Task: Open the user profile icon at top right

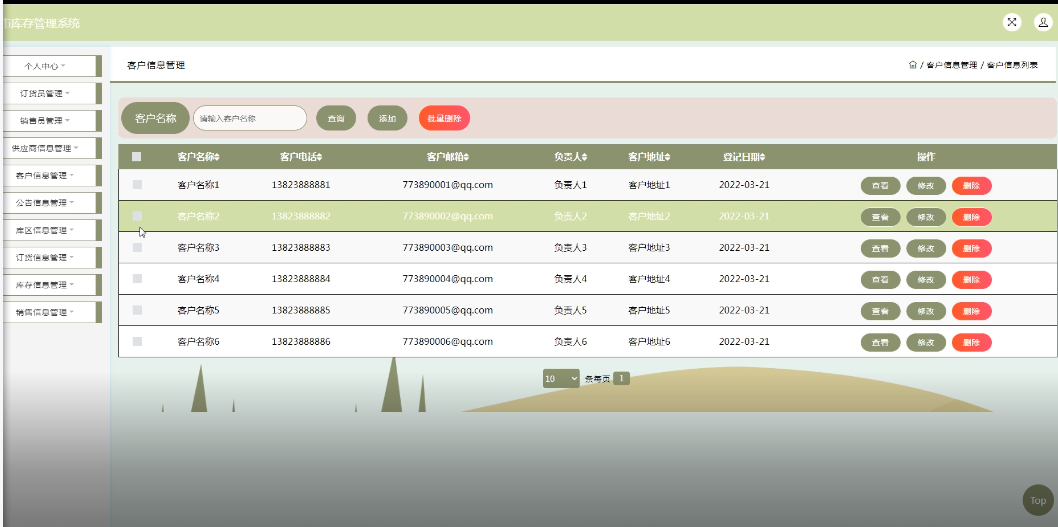Action: tap(1041, 22)
